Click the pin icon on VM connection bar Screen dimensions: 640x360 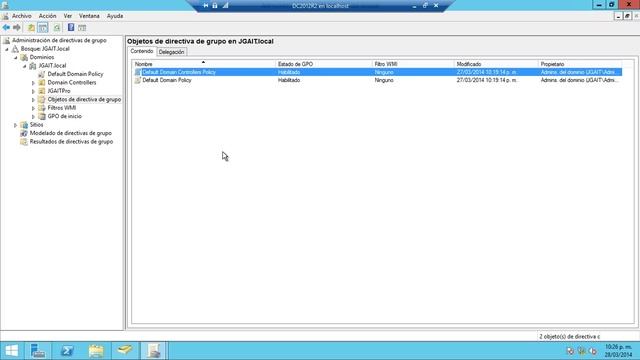[x=206, y=6]
